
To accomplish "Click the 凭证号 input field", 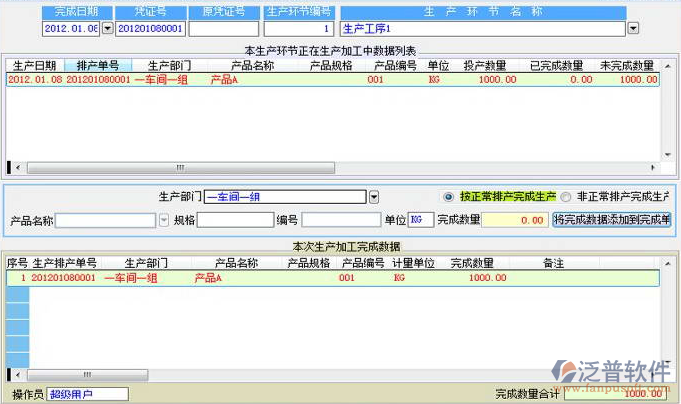I will 150,28.
